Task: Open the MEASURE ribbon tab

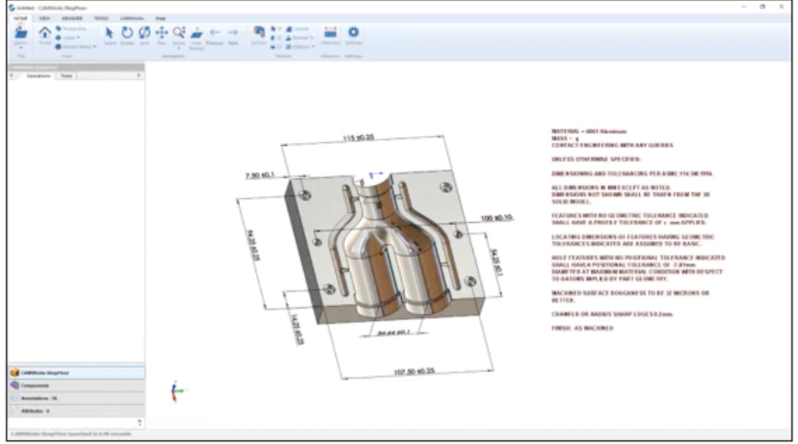Action: tap(72, 18)
